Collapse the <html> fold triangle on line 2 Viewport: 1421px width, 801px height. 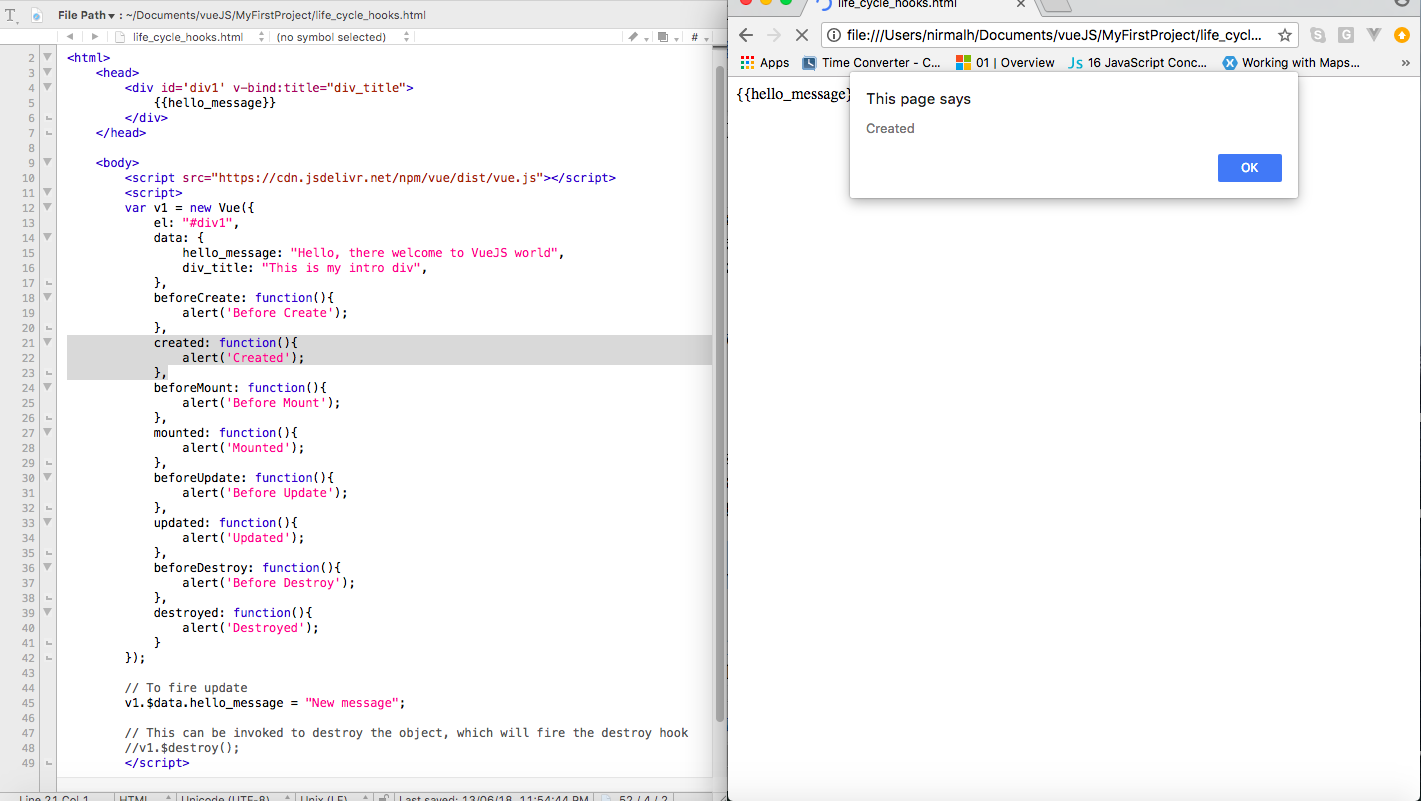click(47, 58)
